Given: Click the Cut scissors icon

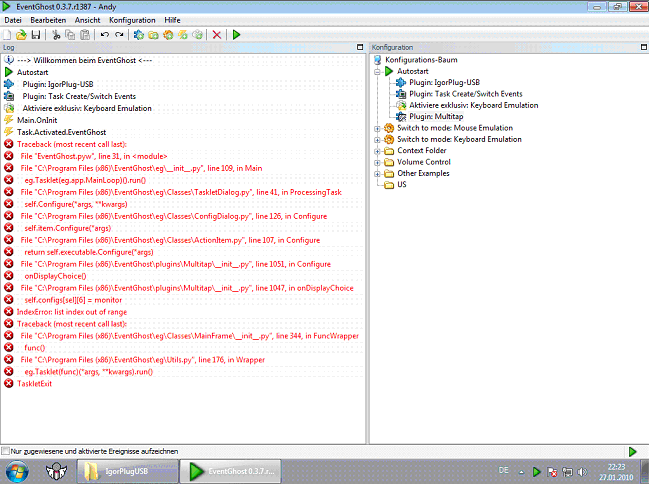Looking at the screenshot, I should [x=56, y=35].
